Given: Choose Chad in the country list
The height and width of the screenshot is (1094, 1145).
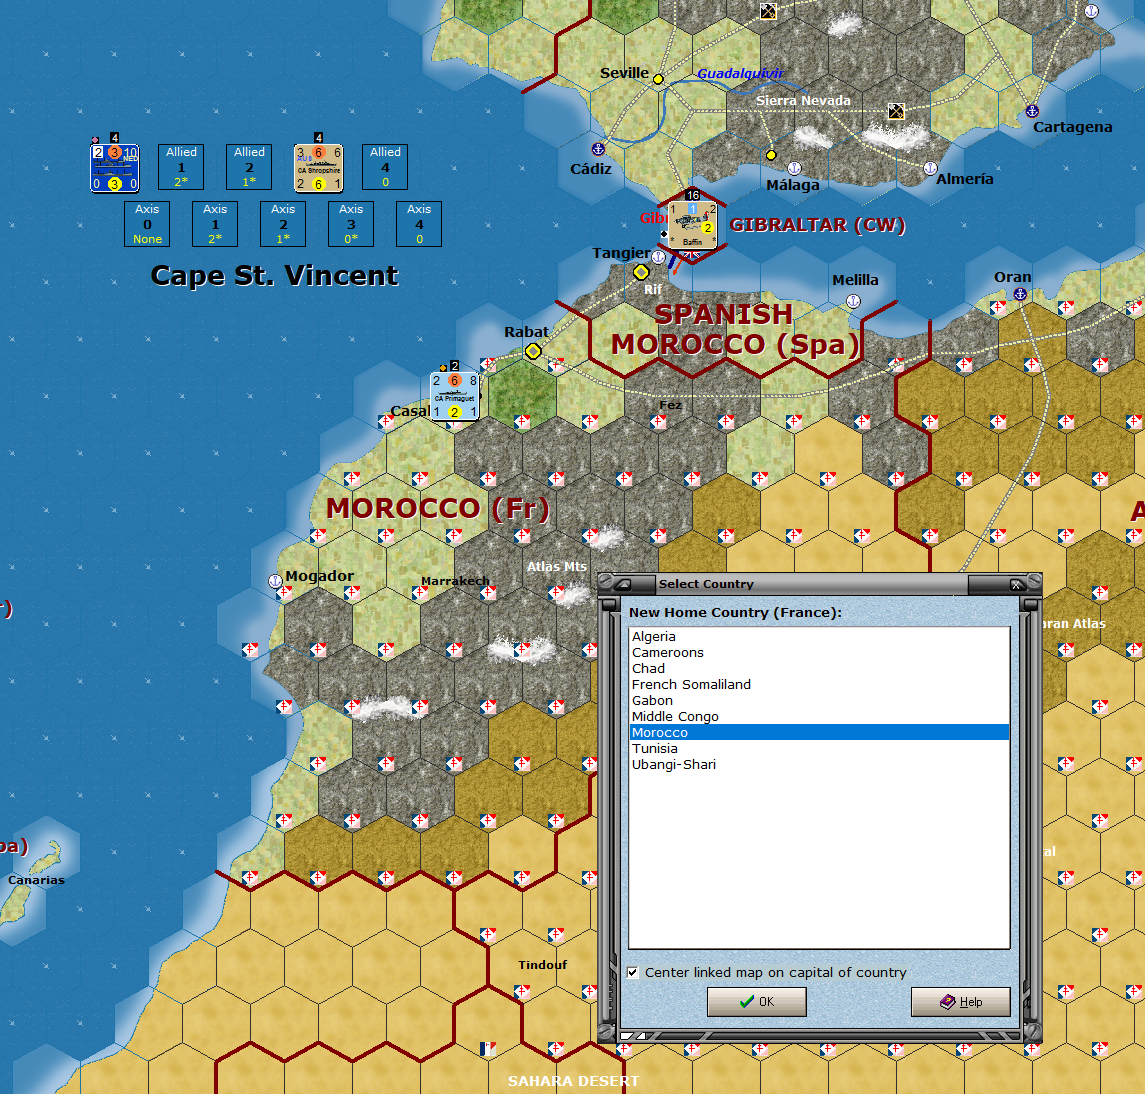Looking at the screenshot, I should coord(819,668).
